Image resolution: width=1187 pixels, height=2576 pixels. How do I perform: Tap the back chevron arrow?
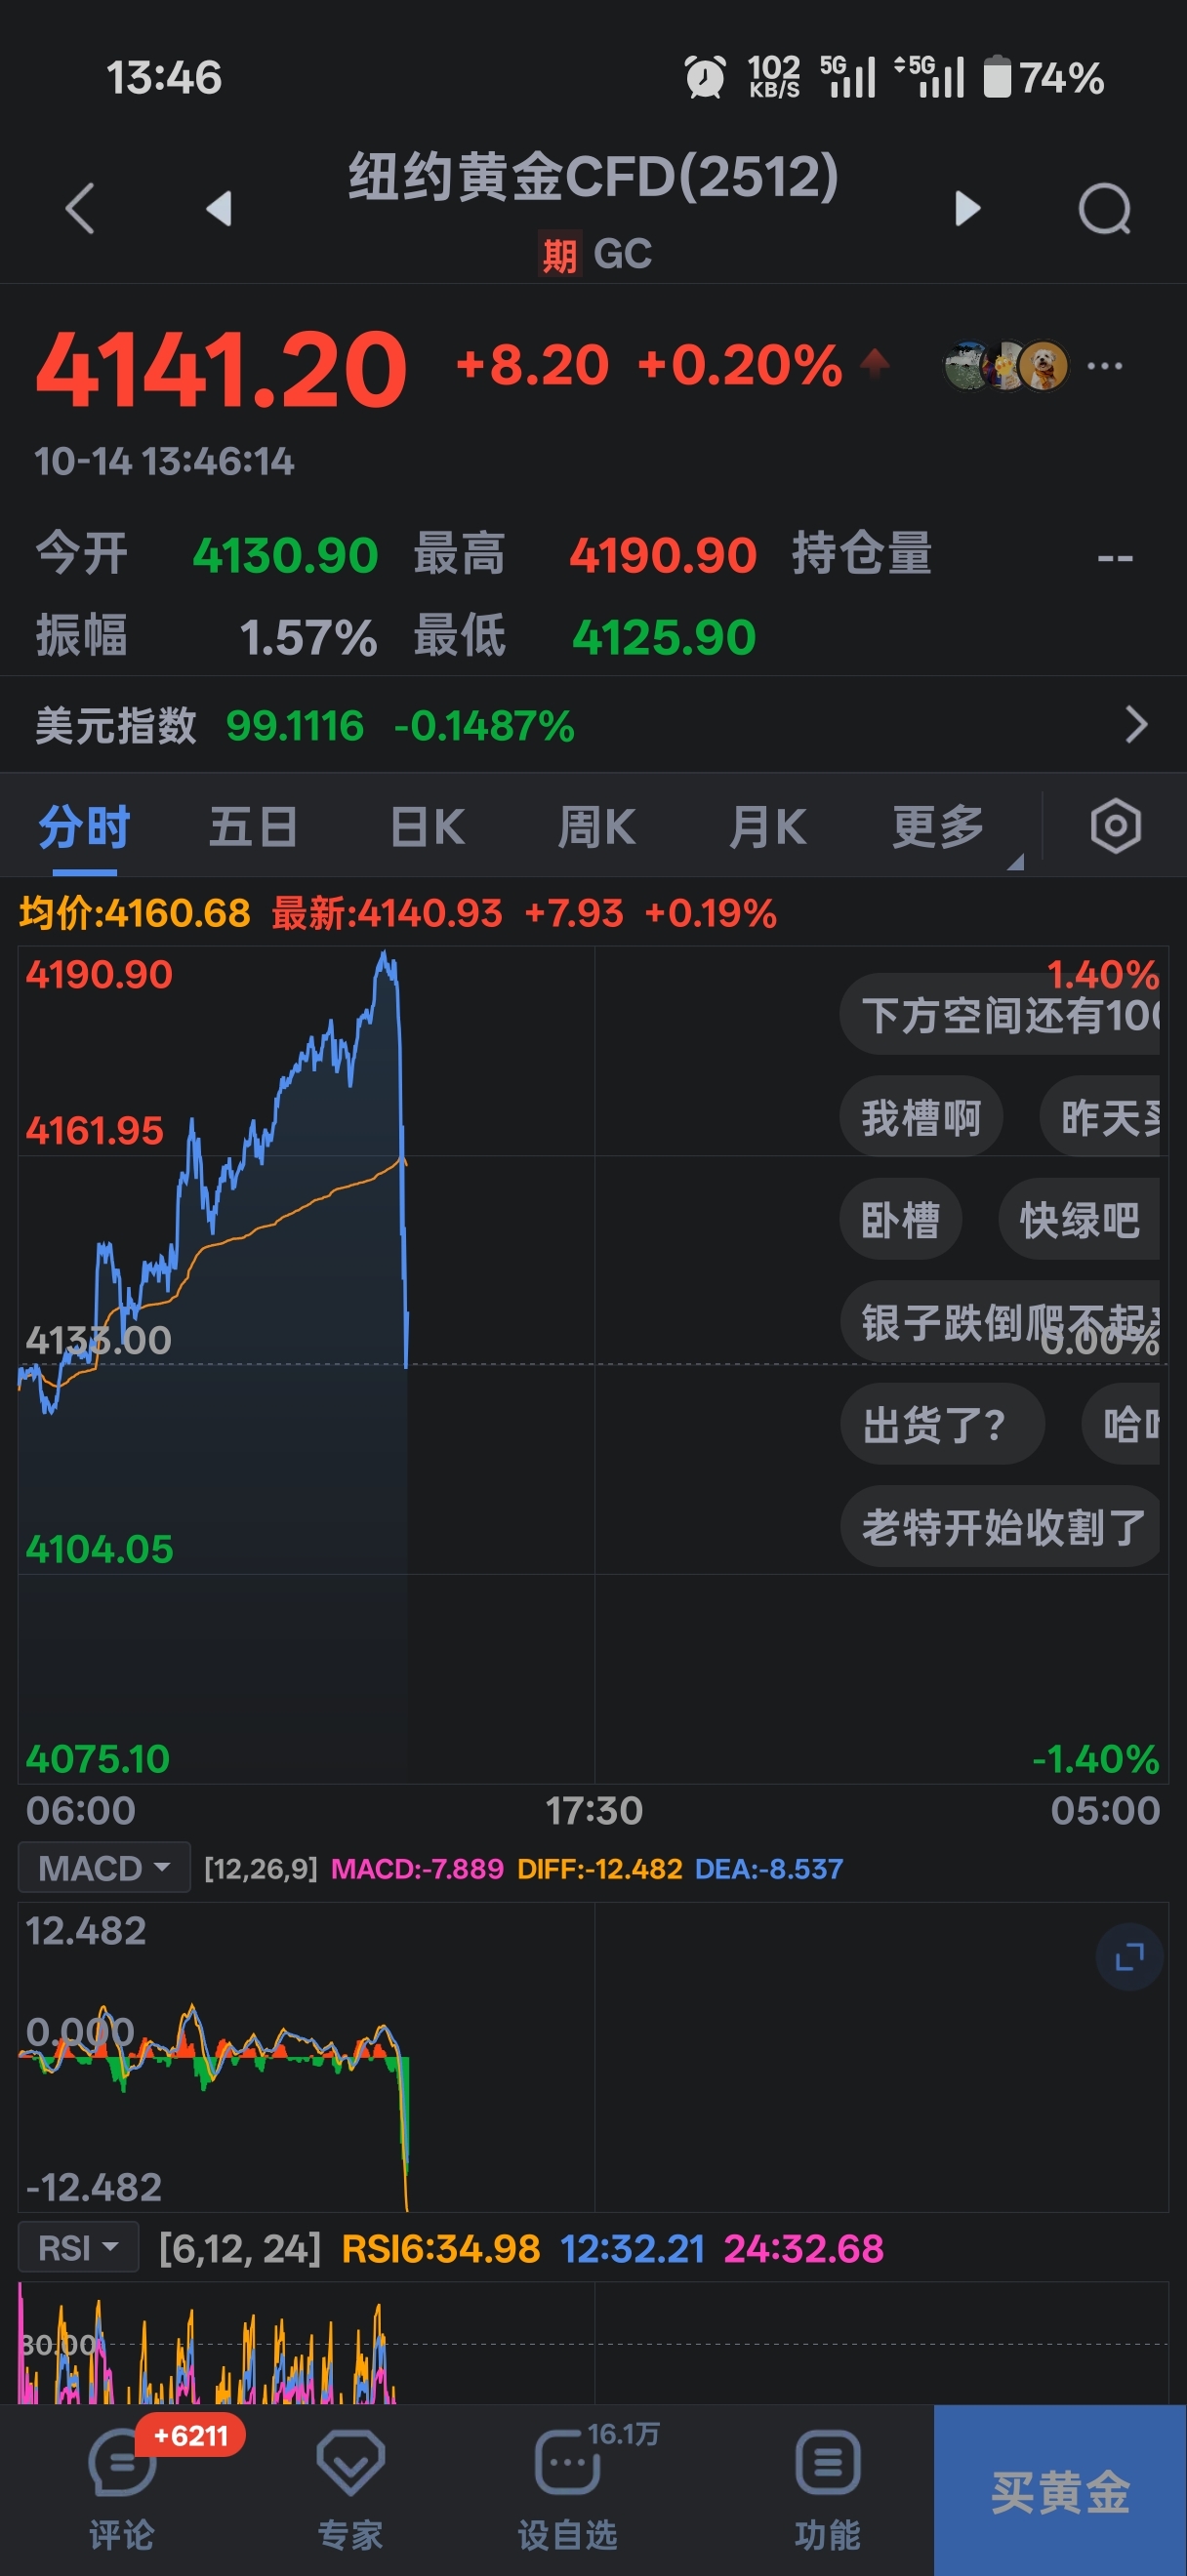point(80,208)
